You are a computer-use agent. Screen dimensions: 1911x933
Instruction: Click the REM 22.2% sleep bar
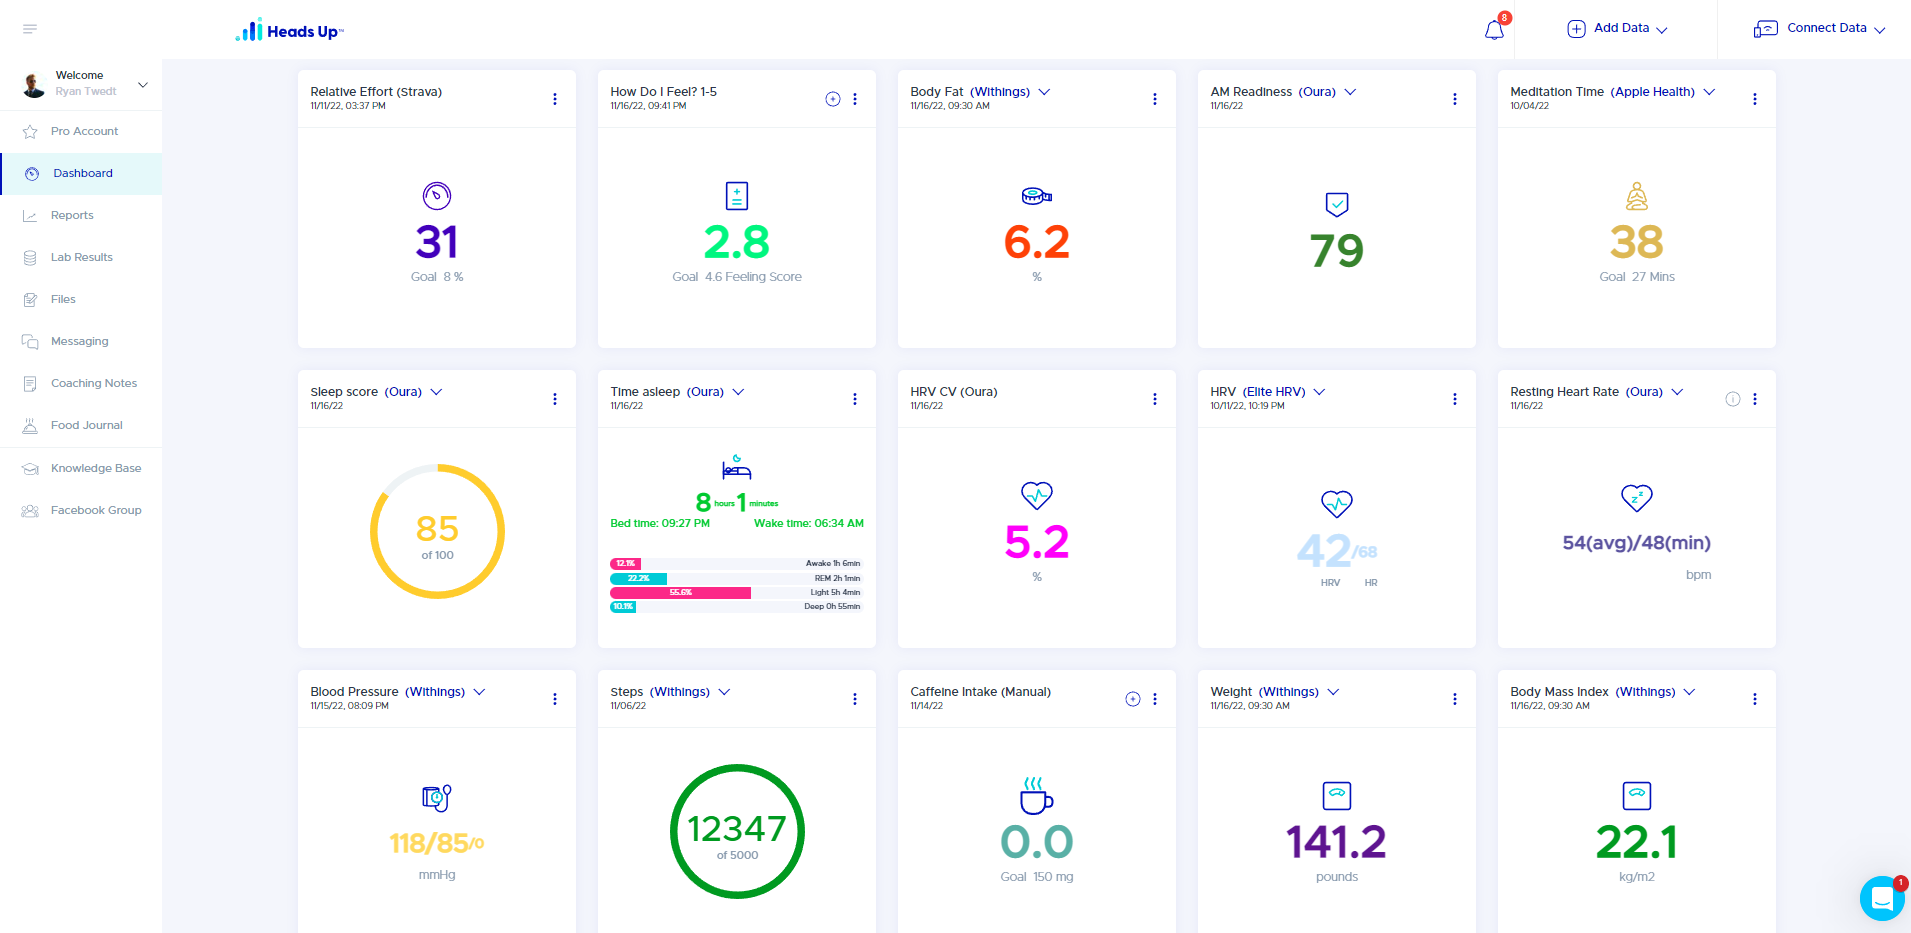[x=638, y=578]
